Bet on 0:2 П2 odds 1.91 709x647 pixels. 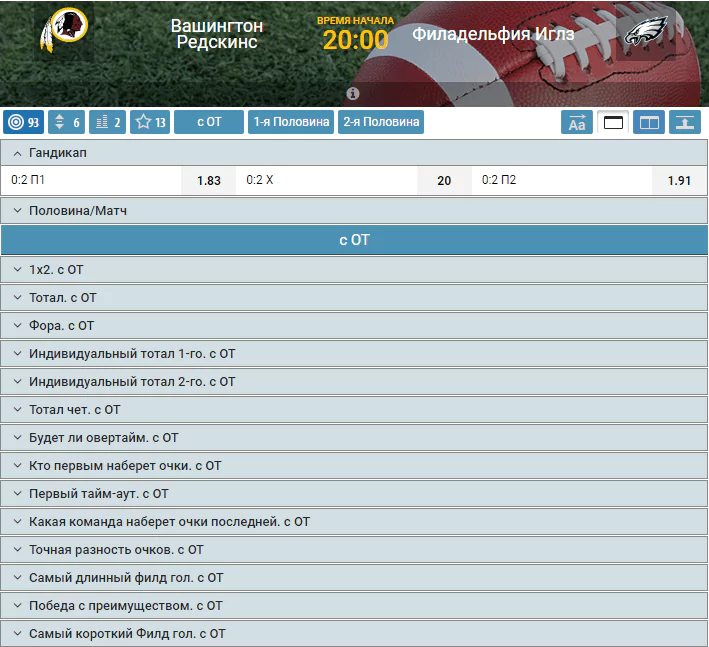coord(679,180)
